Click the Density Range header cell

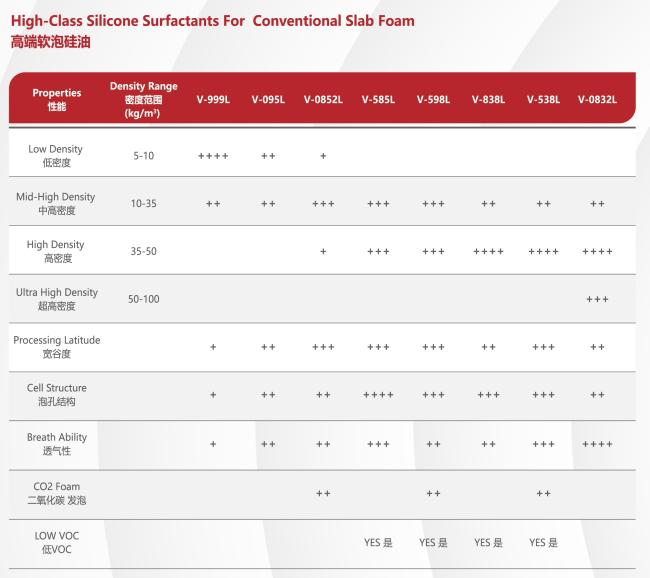[x=143, y=100]
